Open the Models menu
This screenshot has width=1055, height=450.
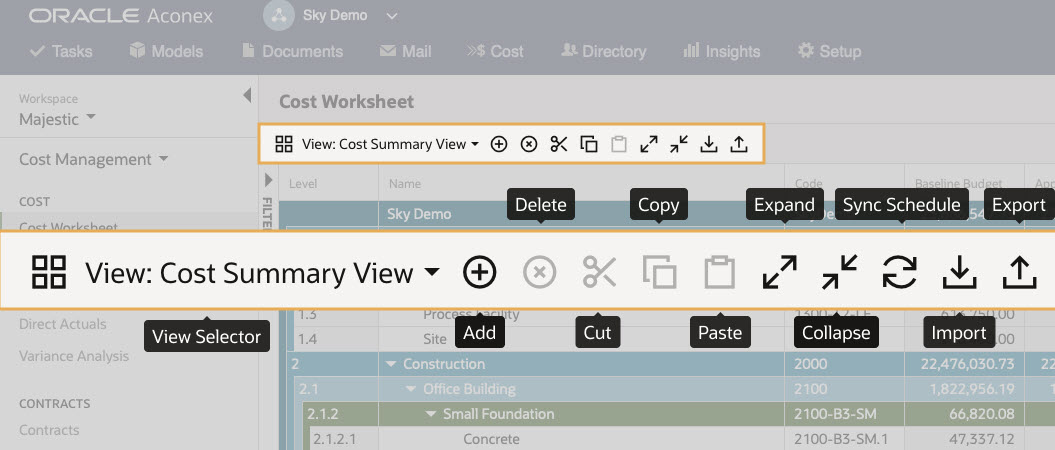[166, 51]
